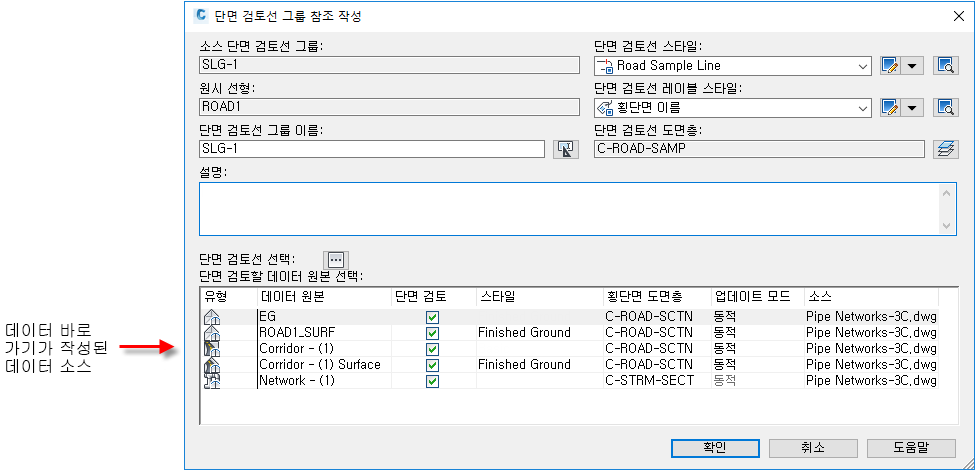Select the Corridor - (1) Surface row
Screen dimensions: 975x470
point(320,365)
